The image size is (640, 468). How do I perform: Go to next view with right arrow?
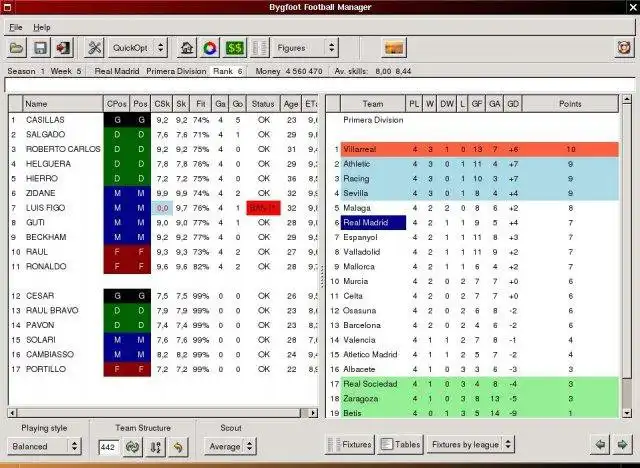tap(622, 444)
